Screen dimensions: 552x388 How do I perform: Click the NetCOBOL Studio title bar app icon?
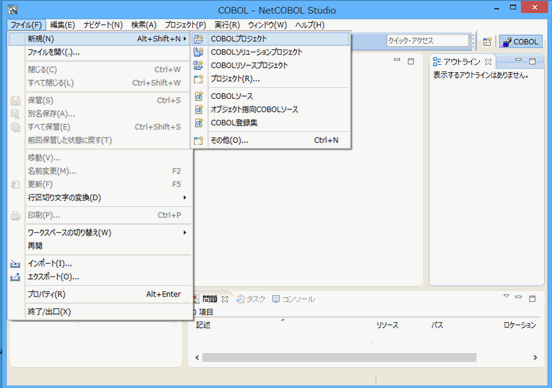pyautogui.click(x=13, y=10)
